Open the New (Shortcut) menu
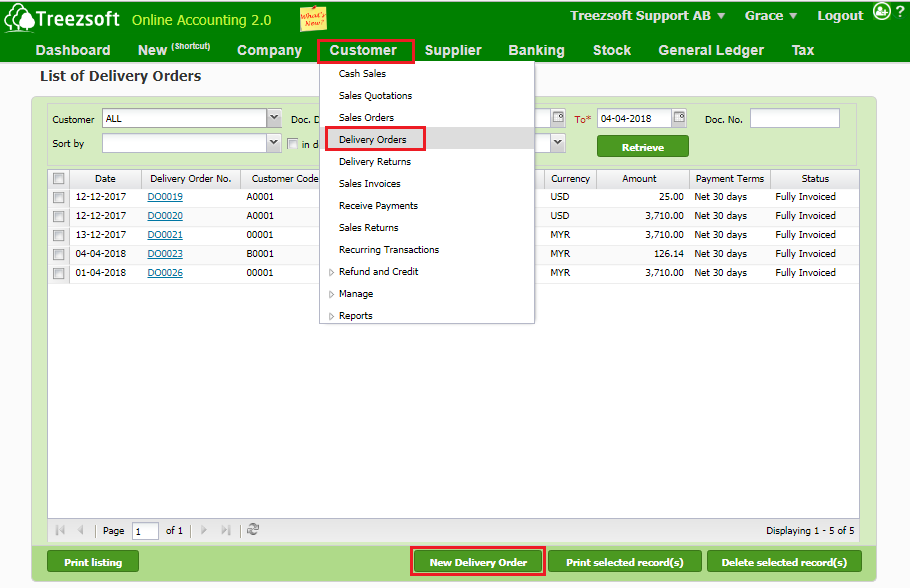 tap(174, 50)
